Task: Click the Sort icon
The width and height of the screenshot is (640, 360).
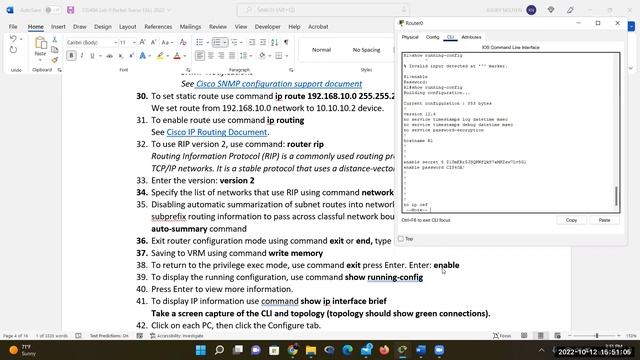Action: coord(274,42)
